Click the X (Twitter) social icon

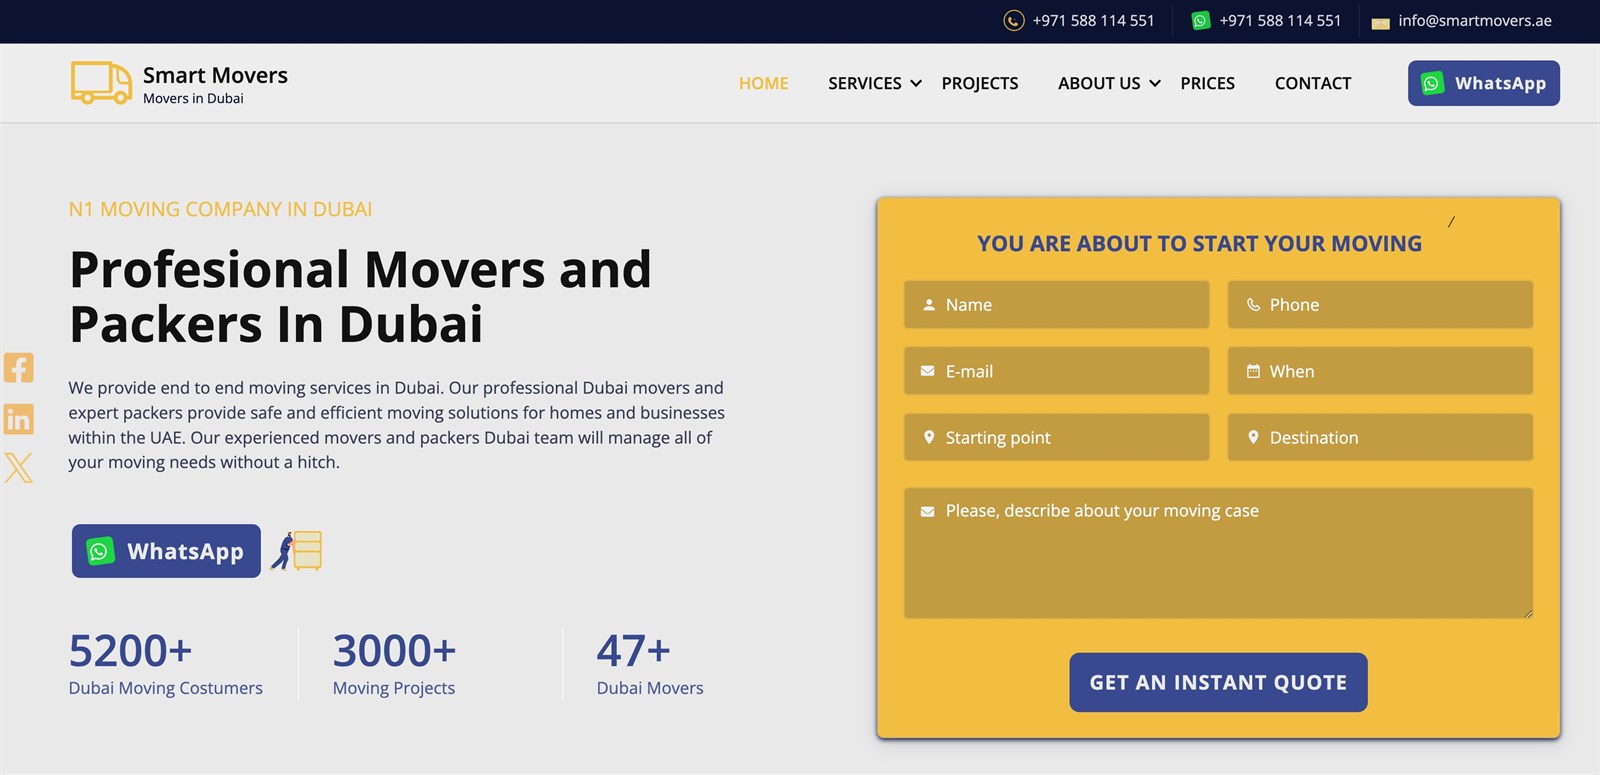tap(19, 467)
